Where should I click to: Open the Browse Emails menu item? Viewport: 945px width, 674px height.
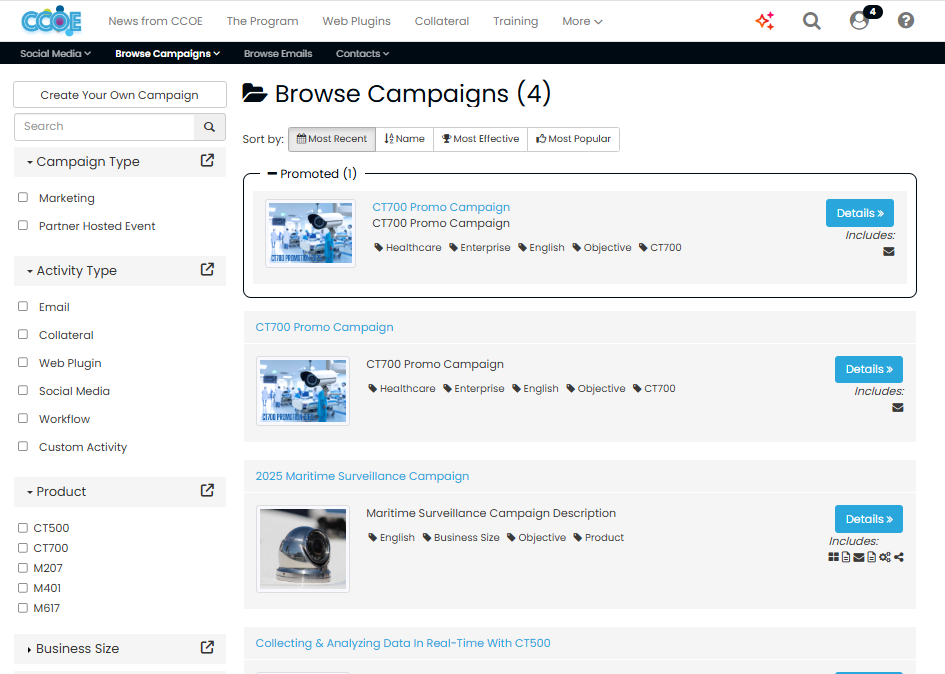(x=280, y=53)
